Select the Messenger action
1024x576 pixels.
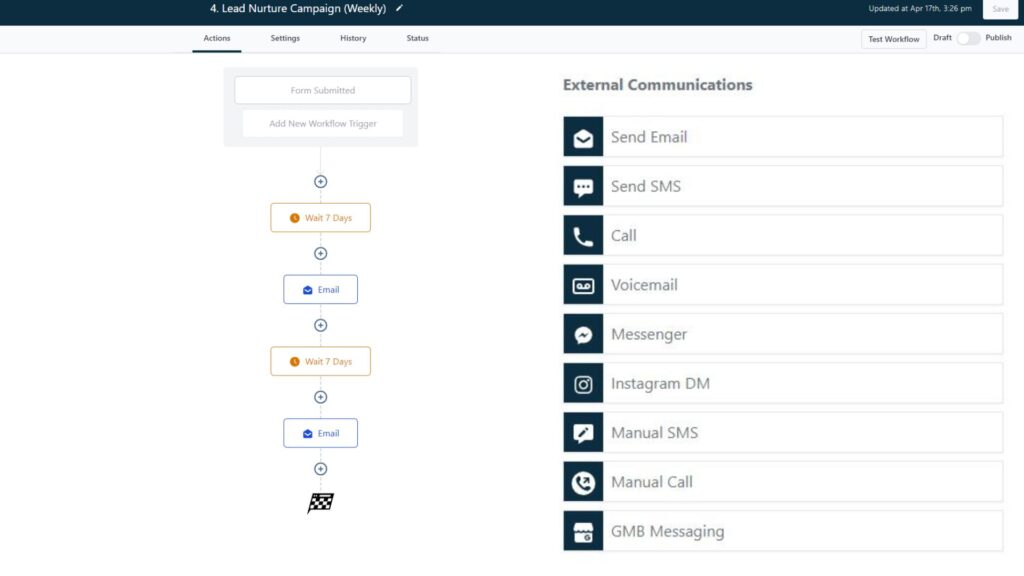[783, 334]
